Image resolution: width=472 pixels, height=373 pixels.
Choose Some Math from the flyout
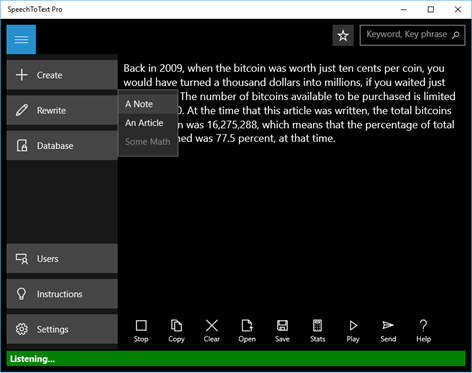(x=148, y=142)
